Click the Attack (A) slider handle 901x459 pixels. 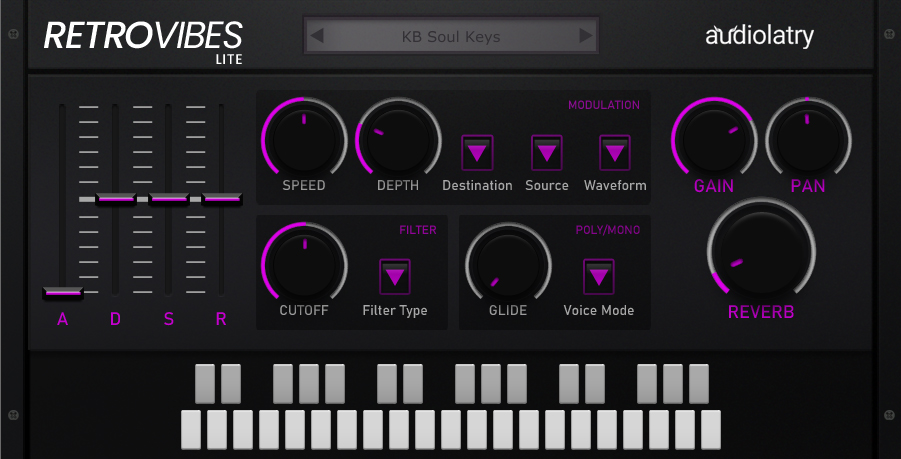click(x=63, y=293)
